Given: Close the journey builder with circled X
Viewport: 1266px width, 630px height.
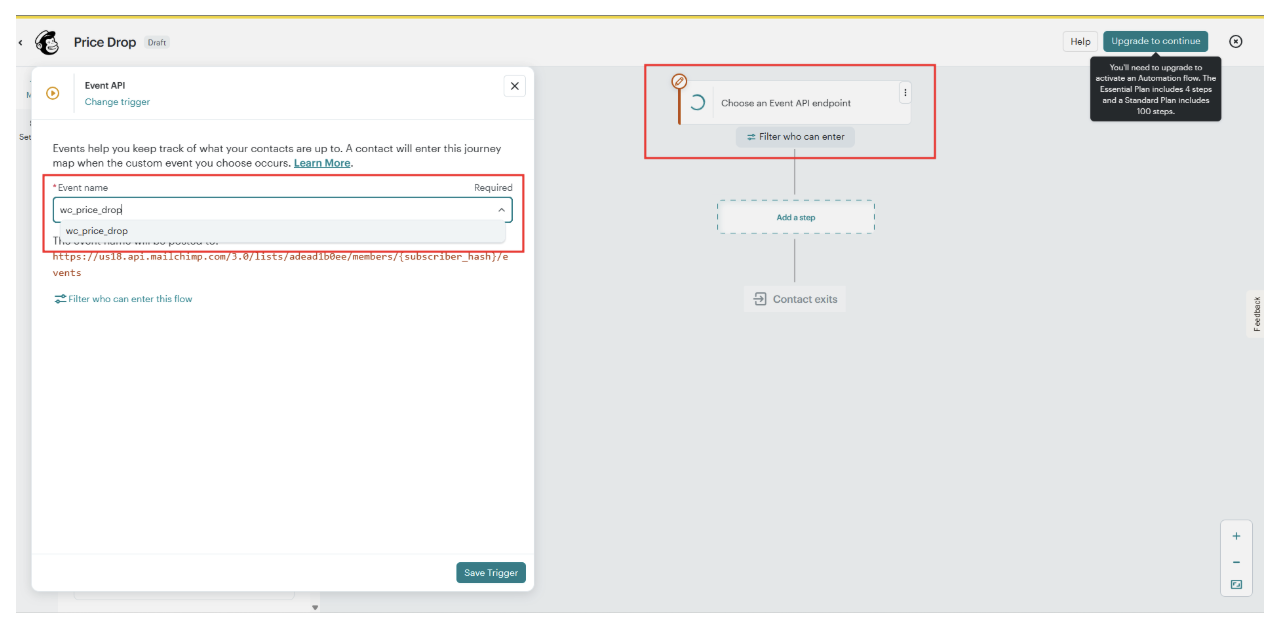Looking at the screenshot, I should click(1236, 41).
